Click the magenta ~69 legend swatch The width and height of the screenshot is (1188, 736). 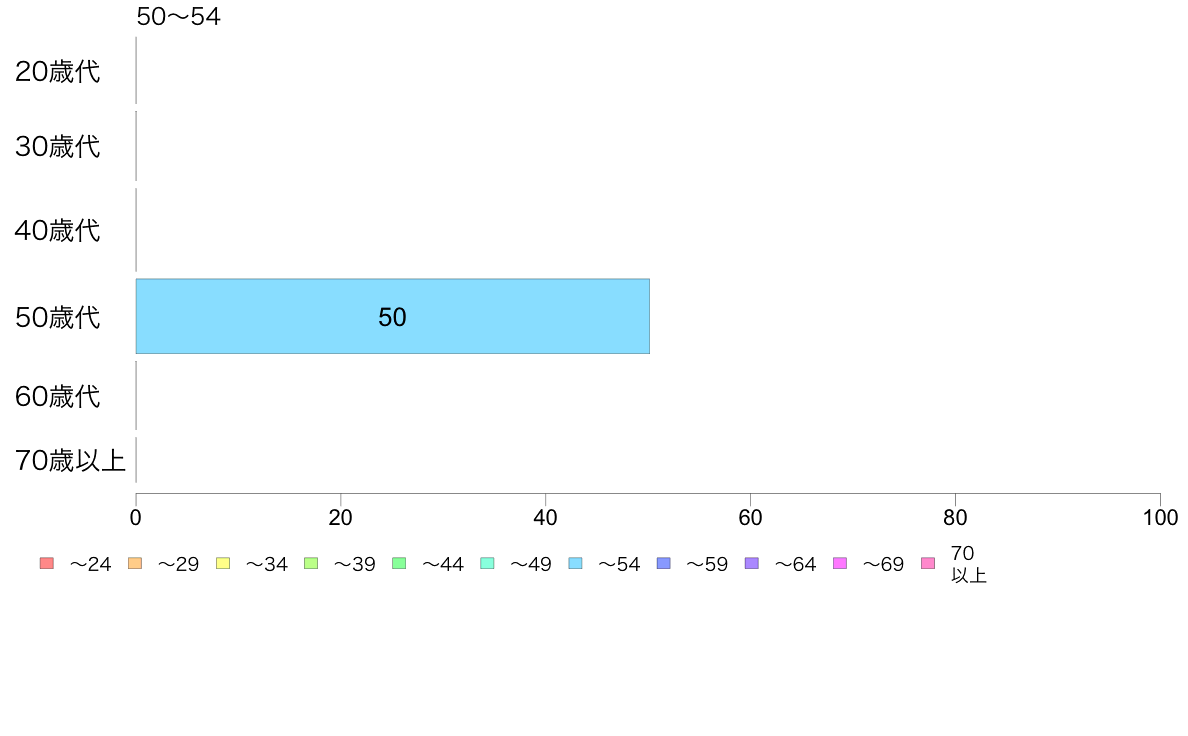(839, 563)
